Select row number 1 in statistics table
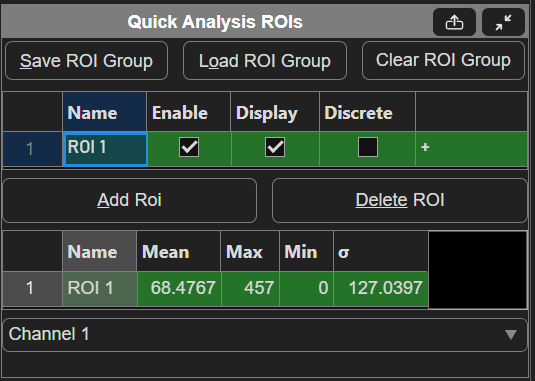 pyautogui.click(x=32, y=289)
